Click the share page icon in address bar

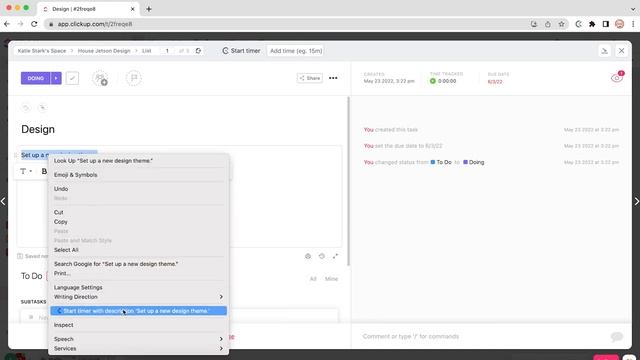tap(548, 24)
